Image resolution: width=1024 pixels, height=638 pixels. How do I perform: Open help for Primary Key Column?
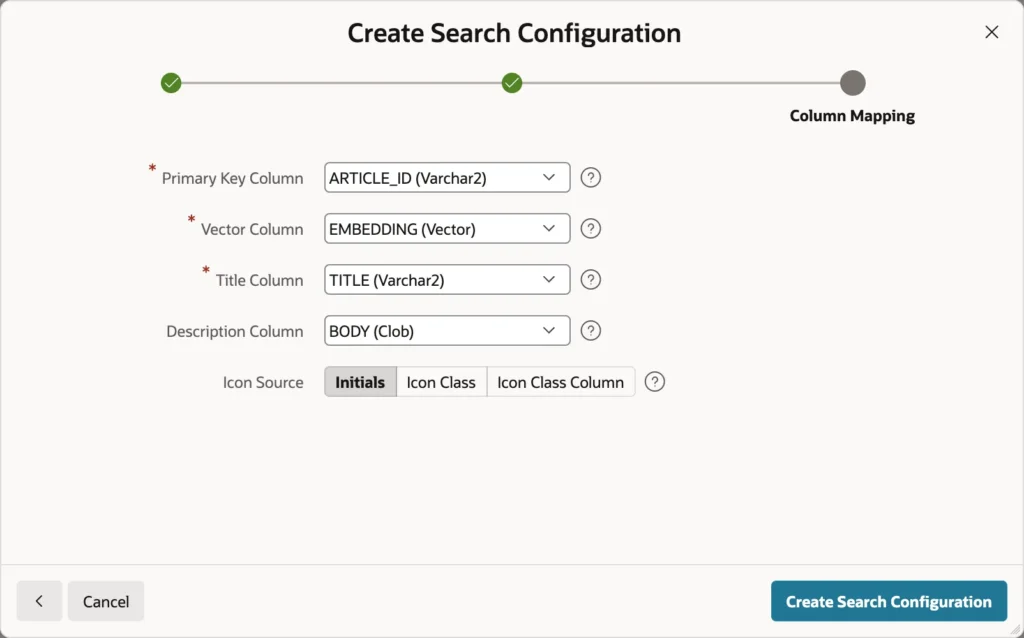[590, 178]
